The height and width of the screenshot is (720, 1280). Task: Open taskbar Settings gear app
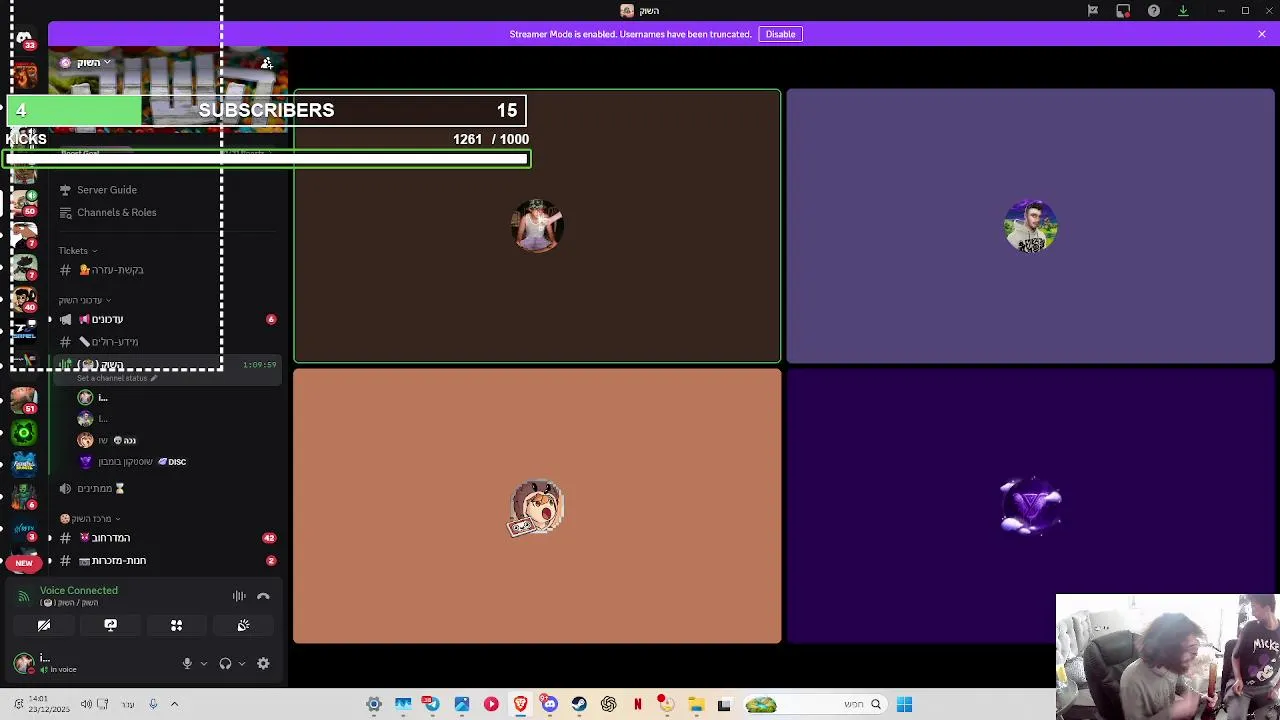coord(373,704)
